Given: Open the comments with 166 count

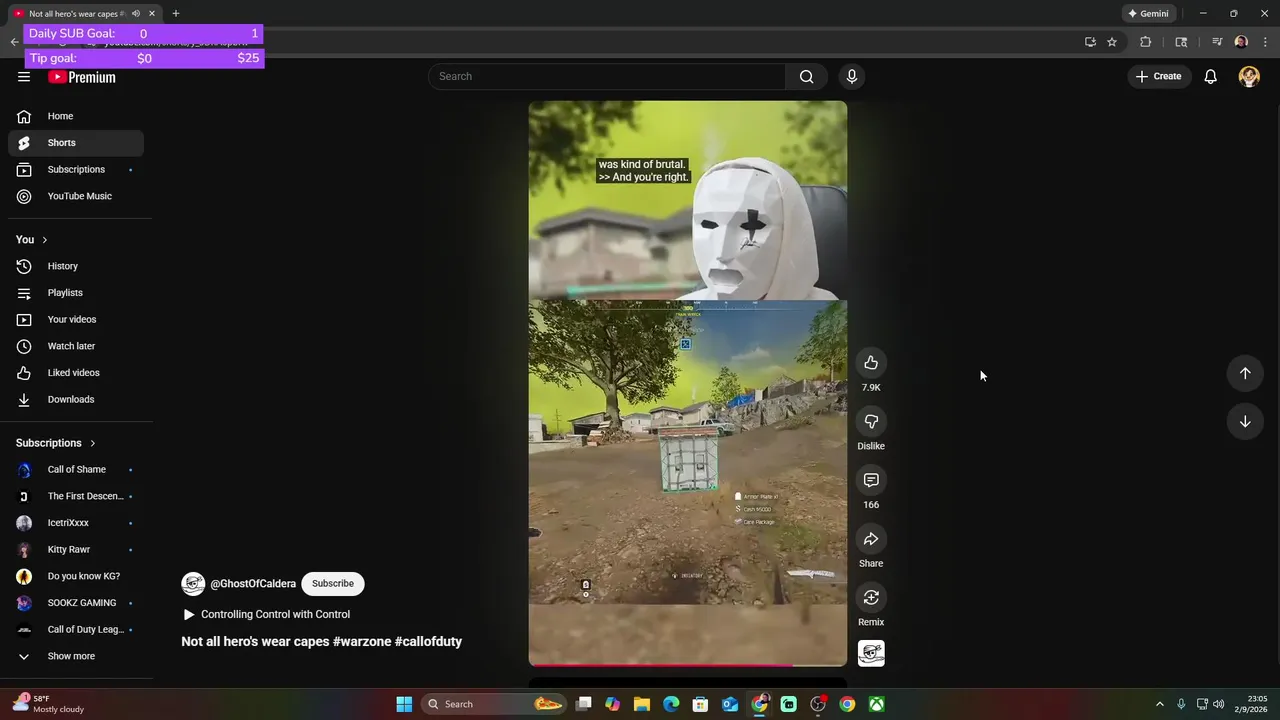Looking at the screenshot, I should [x=871, y=480].
